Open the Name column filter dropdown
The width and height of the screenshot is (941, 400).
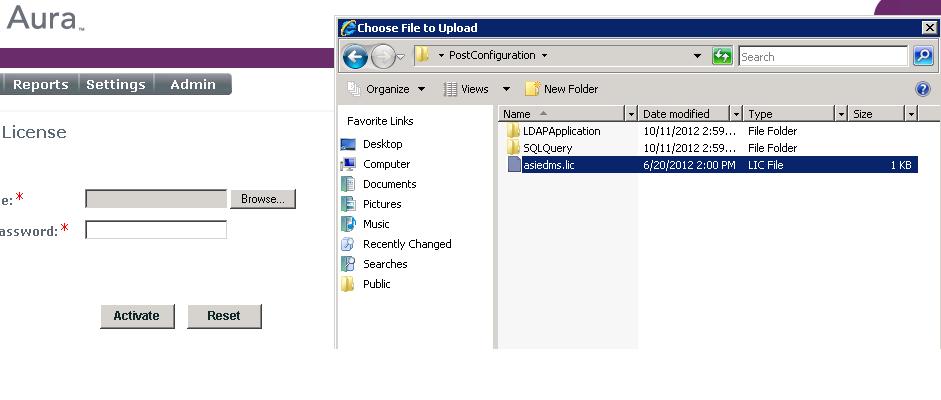[x=630, y=114]
